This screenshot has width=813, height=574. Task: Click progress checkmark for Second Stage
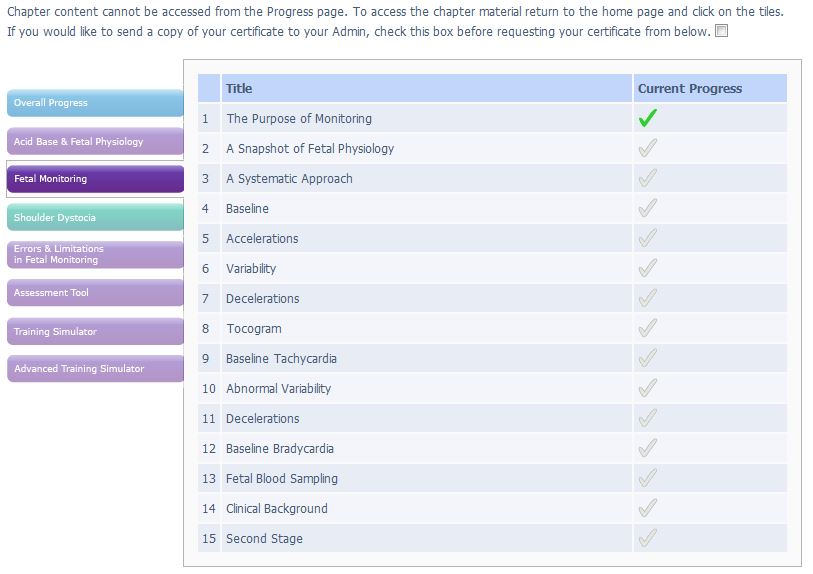pos(647,538)
